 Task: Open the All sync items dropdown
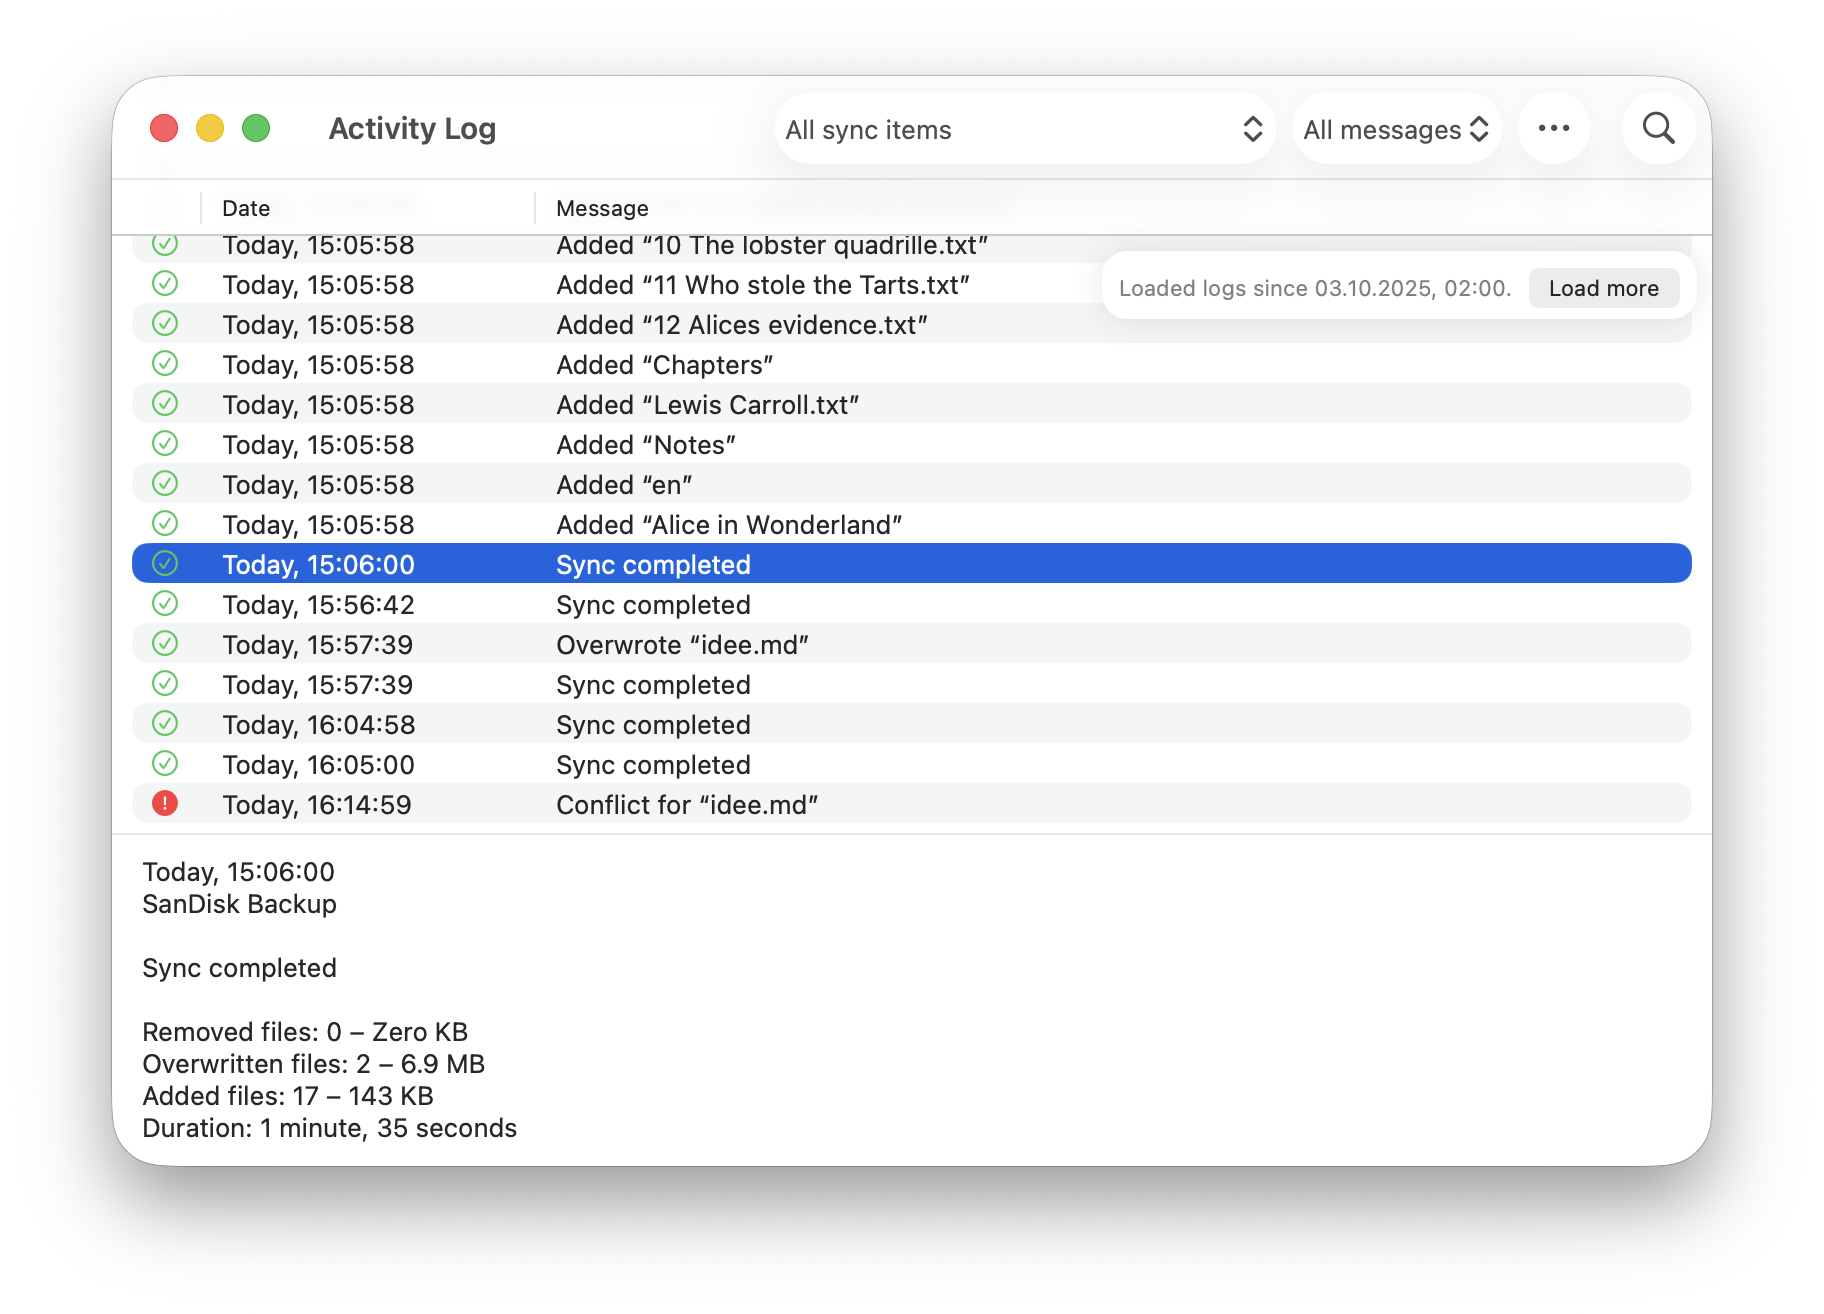[1024, 129]
